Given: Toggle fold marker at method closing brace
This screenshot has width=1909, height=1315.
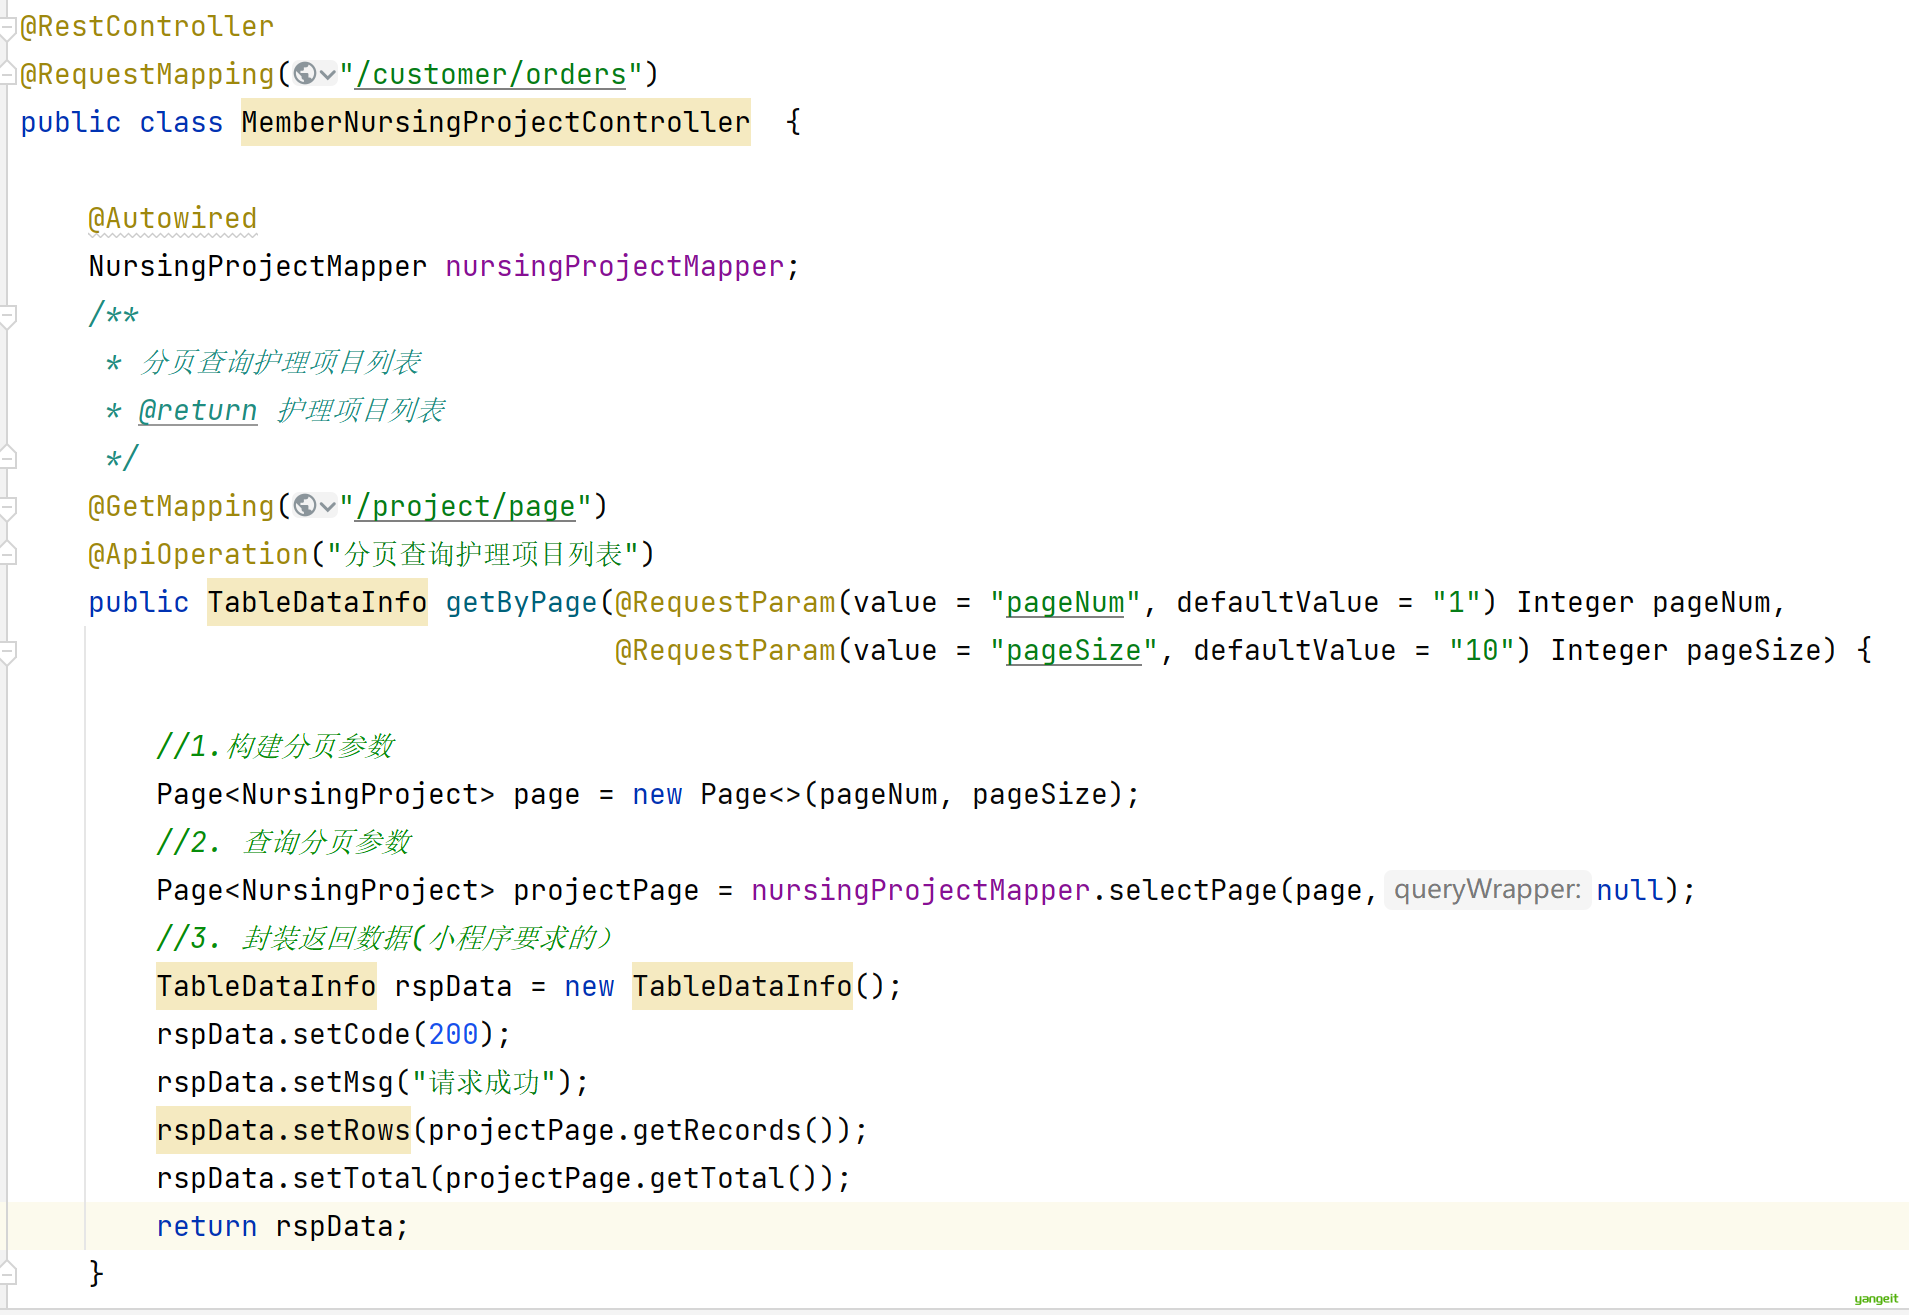Looking at the screenshot, I should point(8,1272).
